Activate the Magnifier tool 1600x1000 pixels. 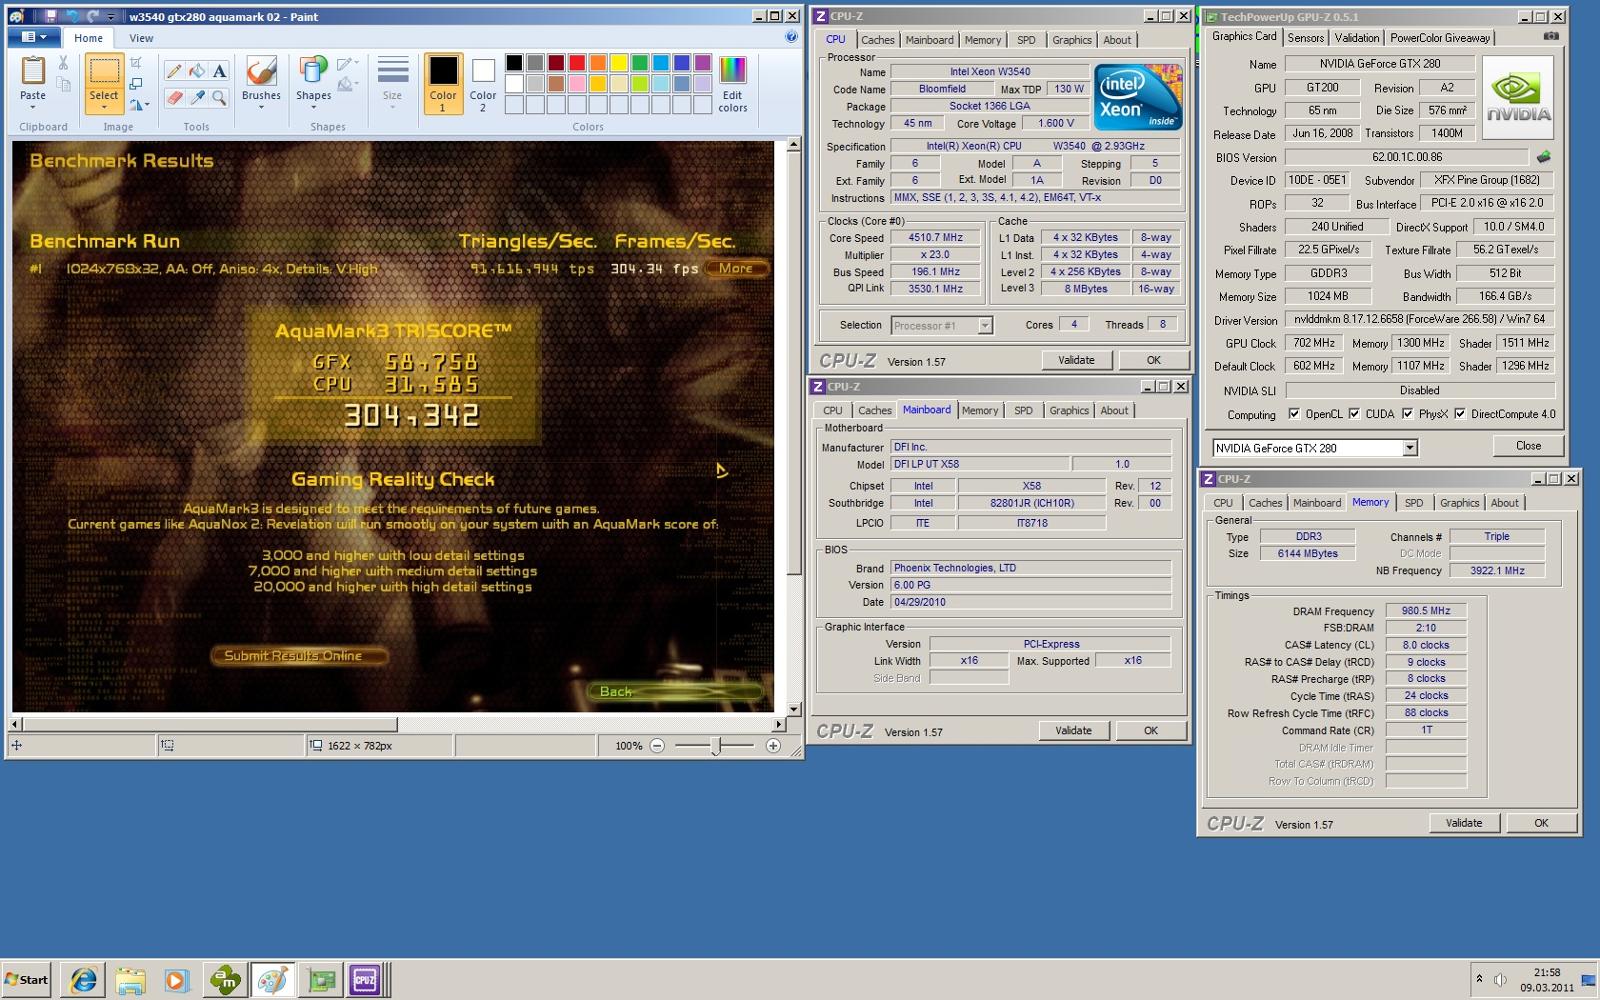coord(219,97)
